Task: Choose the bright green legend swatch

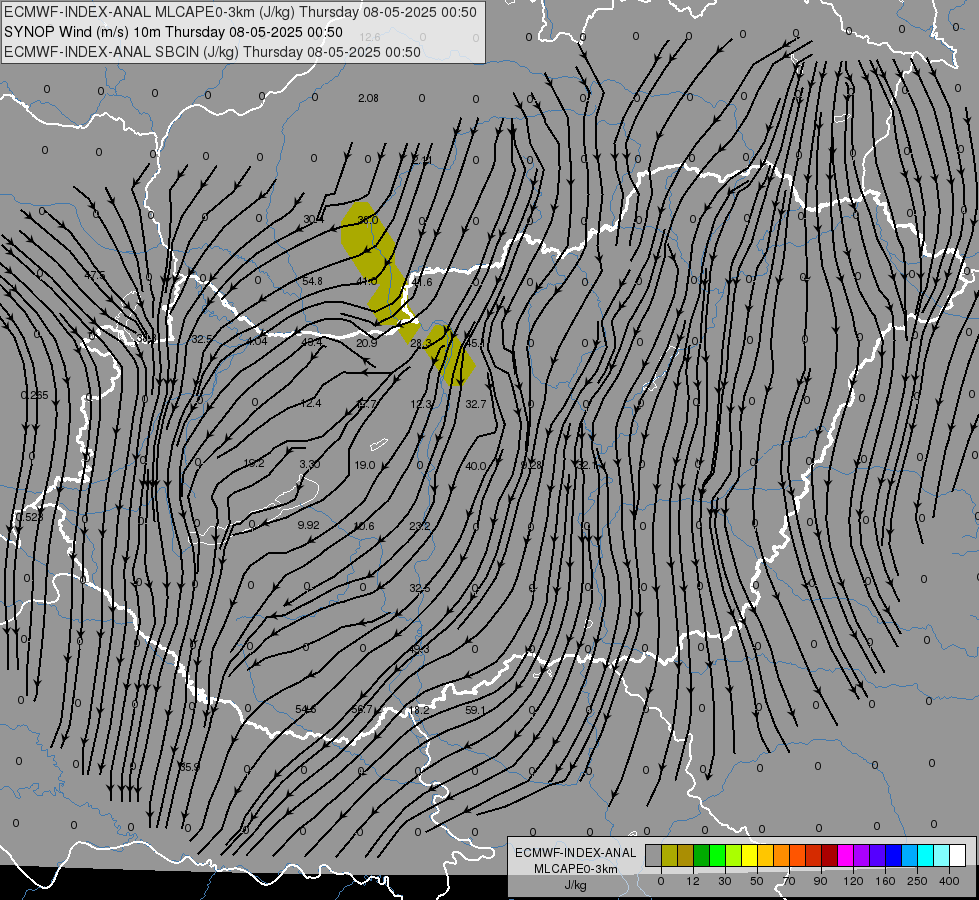Action: tap(717, 855)
